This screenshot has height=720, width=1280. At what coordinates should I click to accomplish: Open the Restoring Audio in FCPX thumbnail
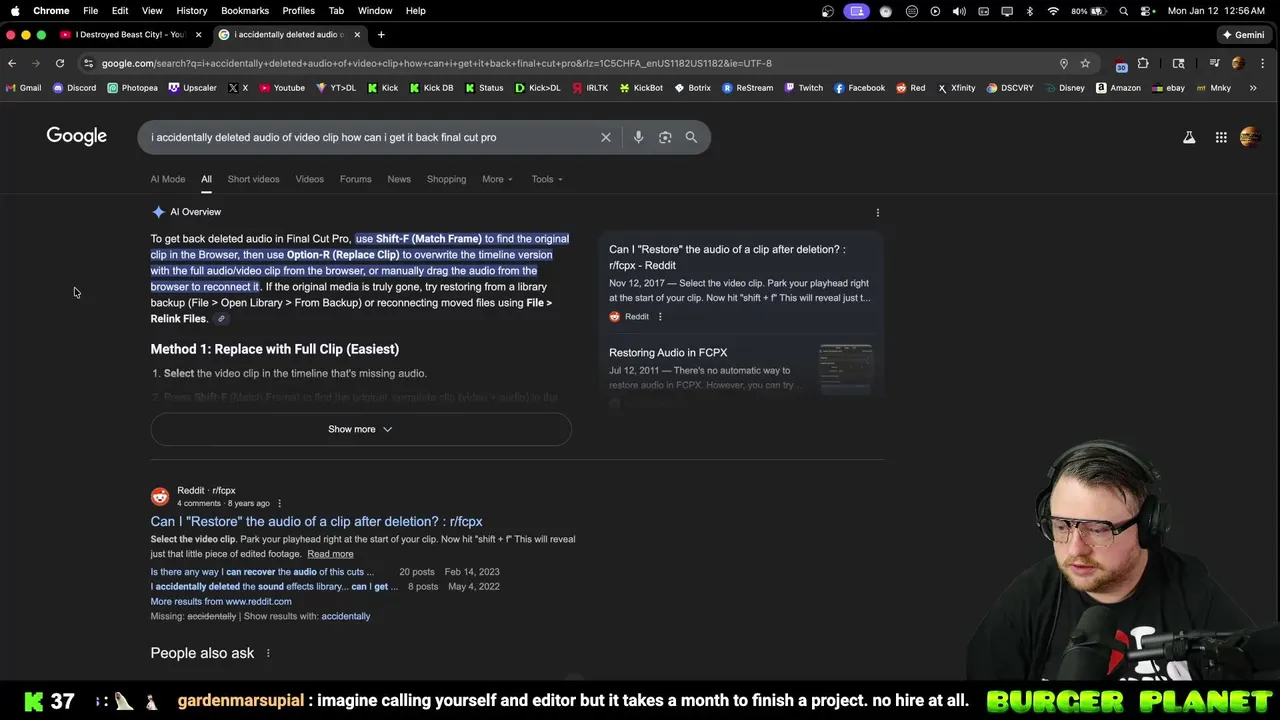point(845,368)
